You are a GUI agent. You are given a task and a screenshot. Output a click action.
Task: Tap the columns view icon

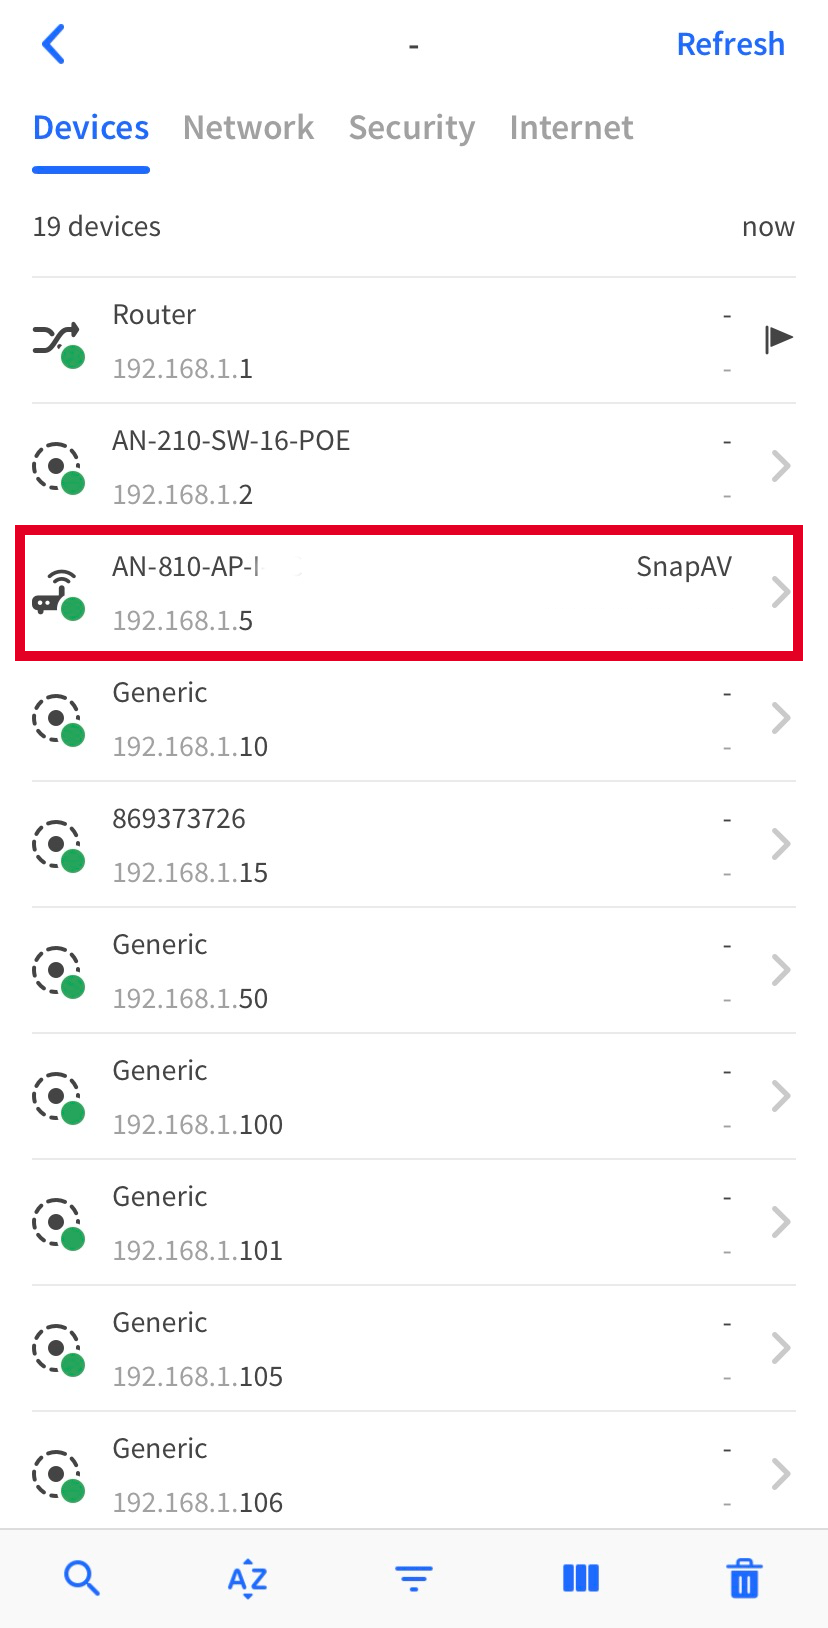tap(580, 1579)
